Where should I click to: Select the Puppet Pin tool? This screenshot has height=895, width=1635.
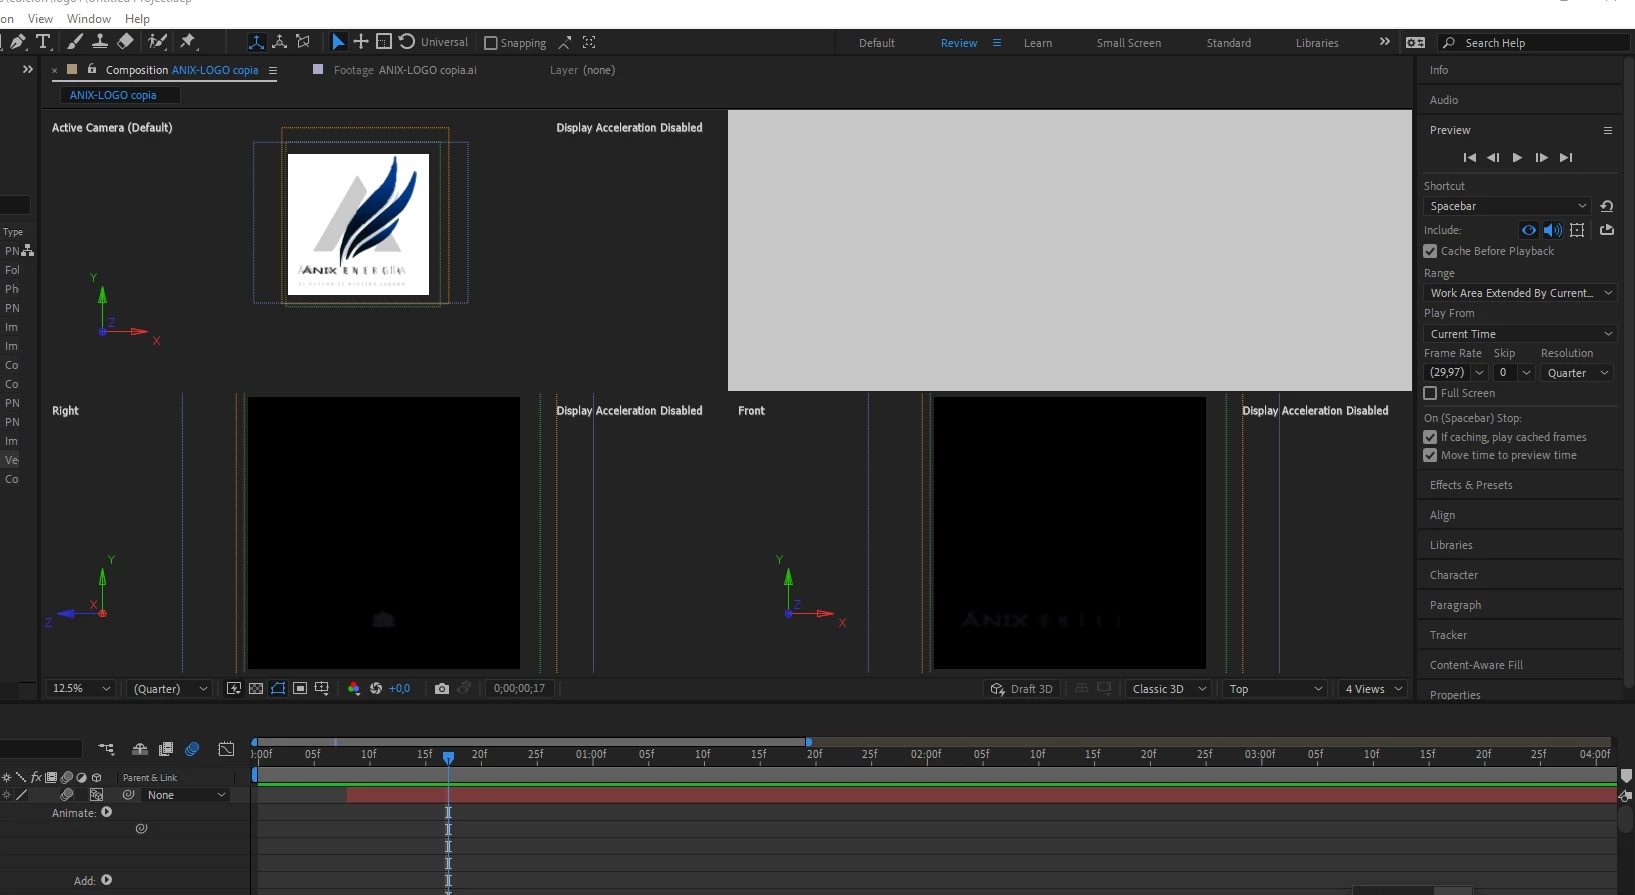188,42
